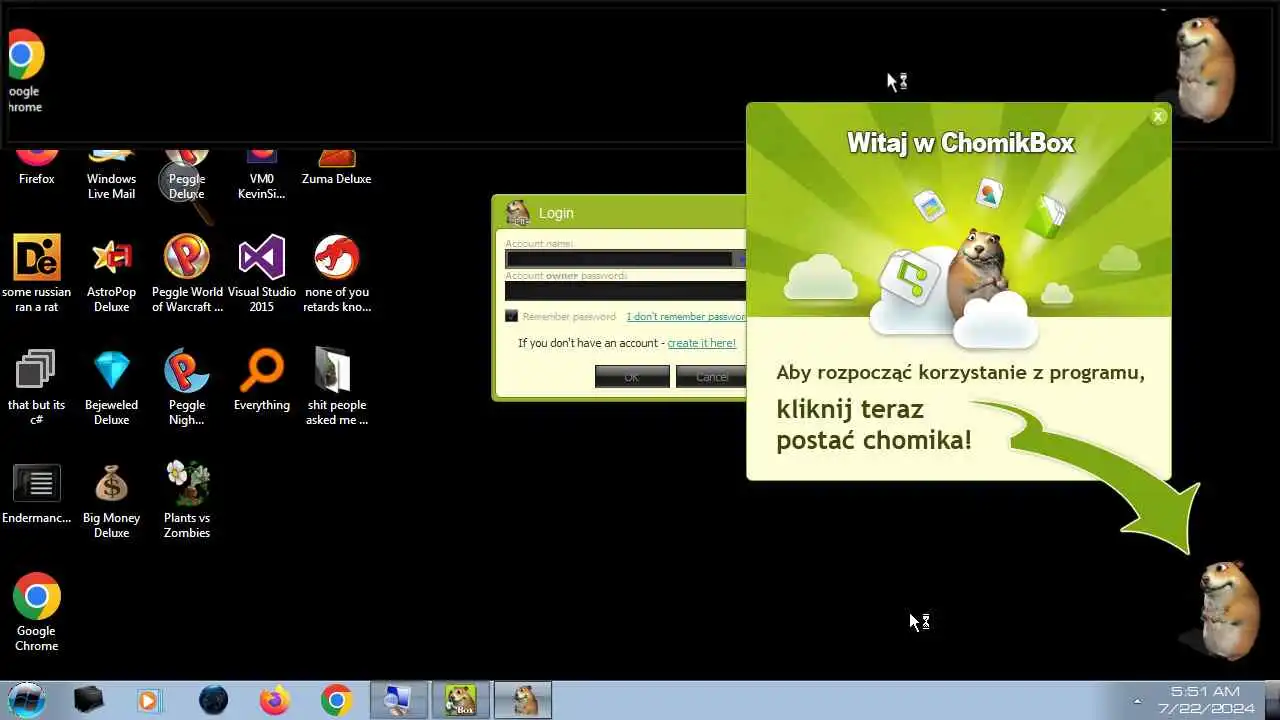Image resolution: width=1280 pixels, height=720 pixels.
Task: Click the hamster logo in the Login title bar
Action: pos(518,212)
